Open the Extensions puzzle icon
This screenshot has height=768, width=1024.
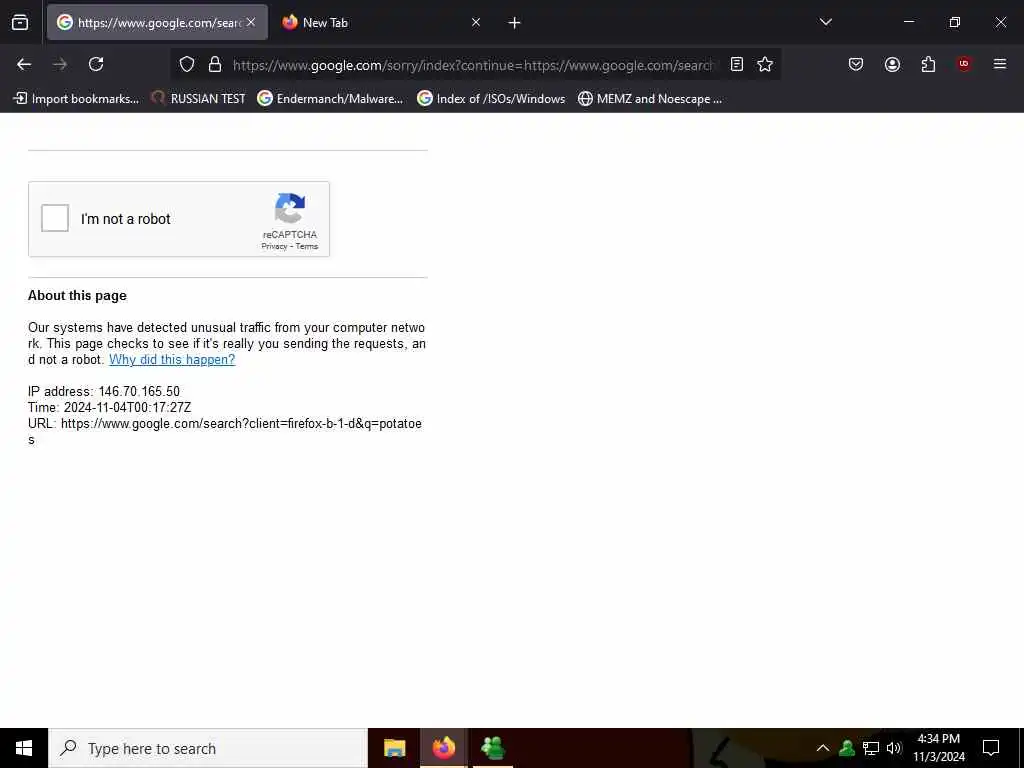[x=928, y=64]
